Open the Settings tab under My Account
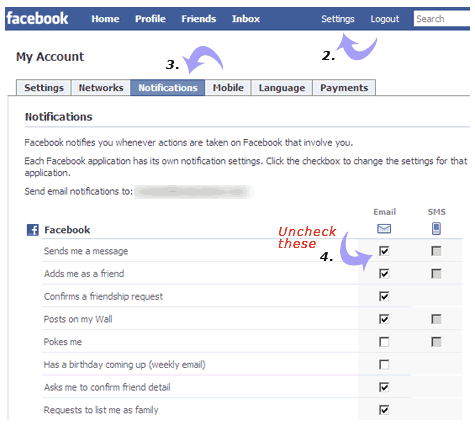The height and width of the screenshot is (437, 475). pos(44,88)
